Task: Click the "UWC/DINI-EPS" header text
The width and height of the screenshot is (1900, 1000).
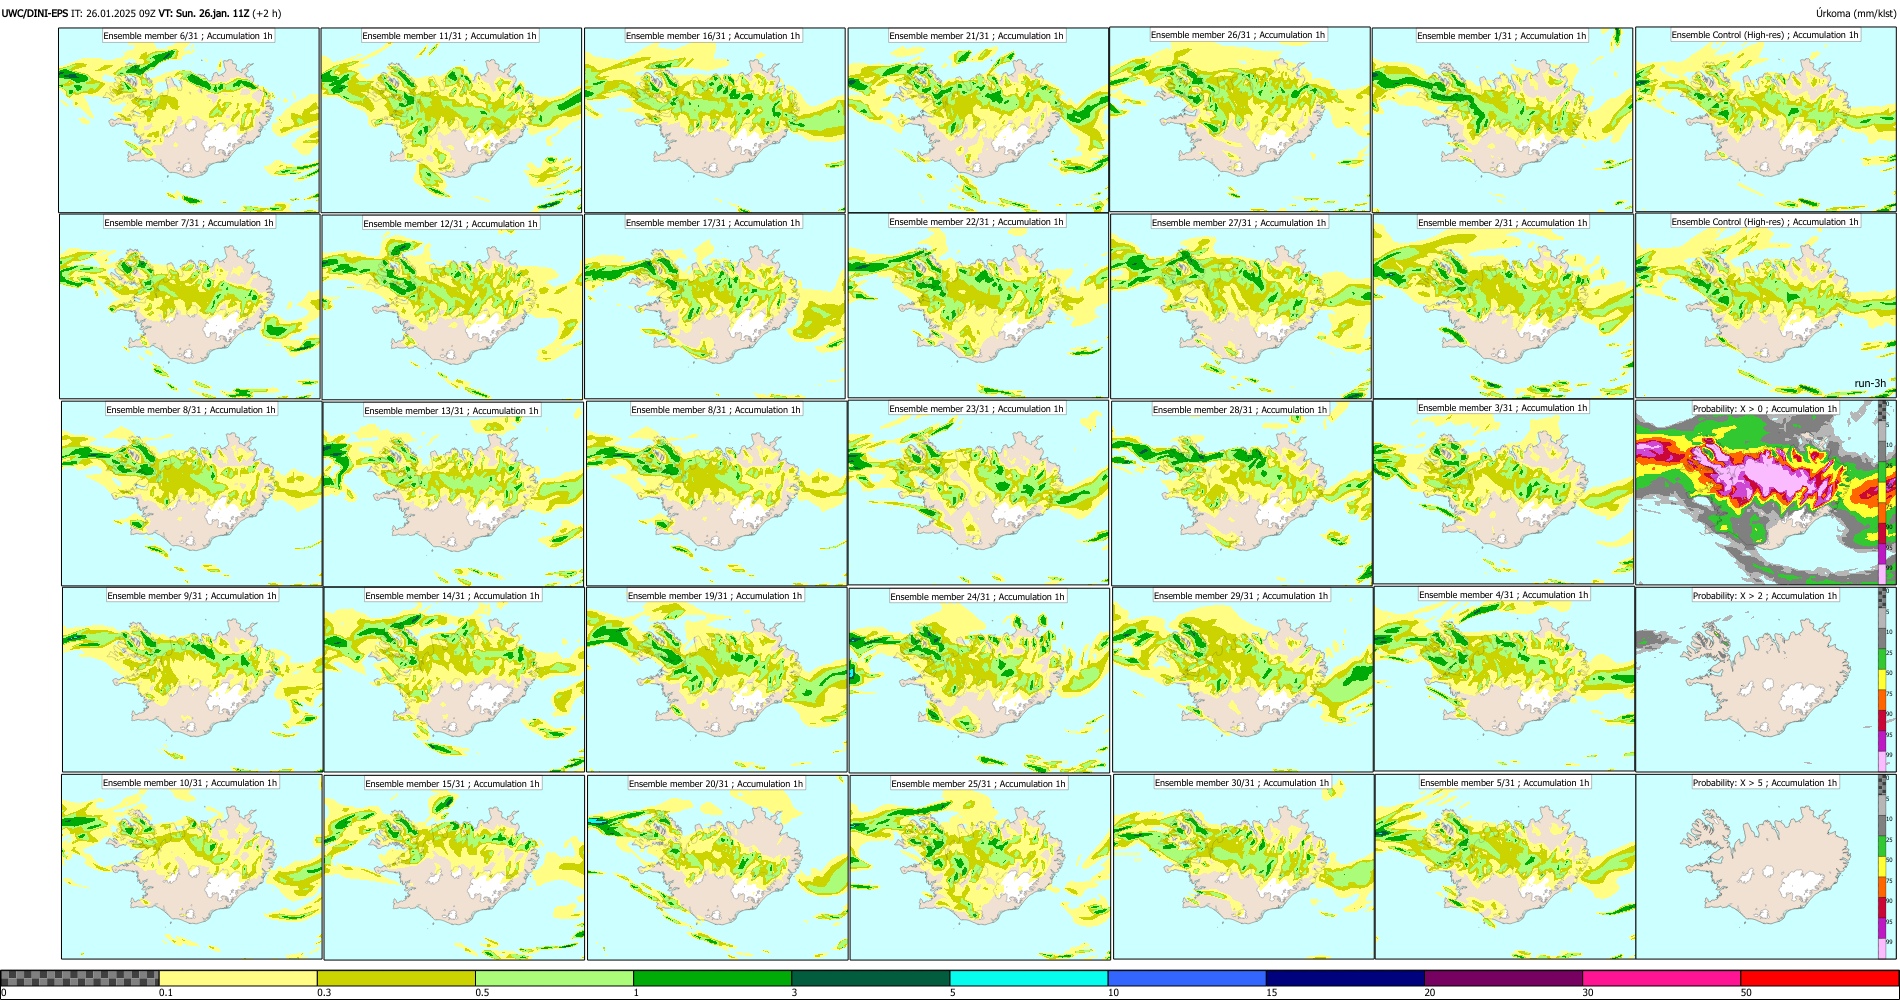Action: click(35, 13)
